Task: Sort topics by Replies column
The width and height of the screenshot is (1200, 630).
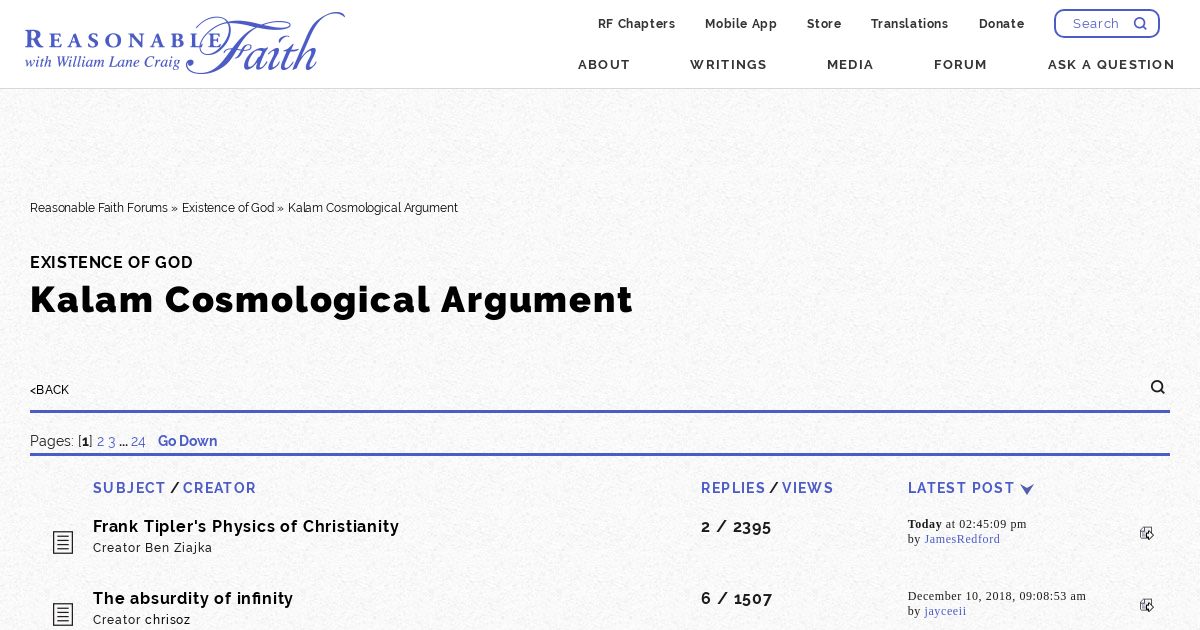Action: (733, 488)
